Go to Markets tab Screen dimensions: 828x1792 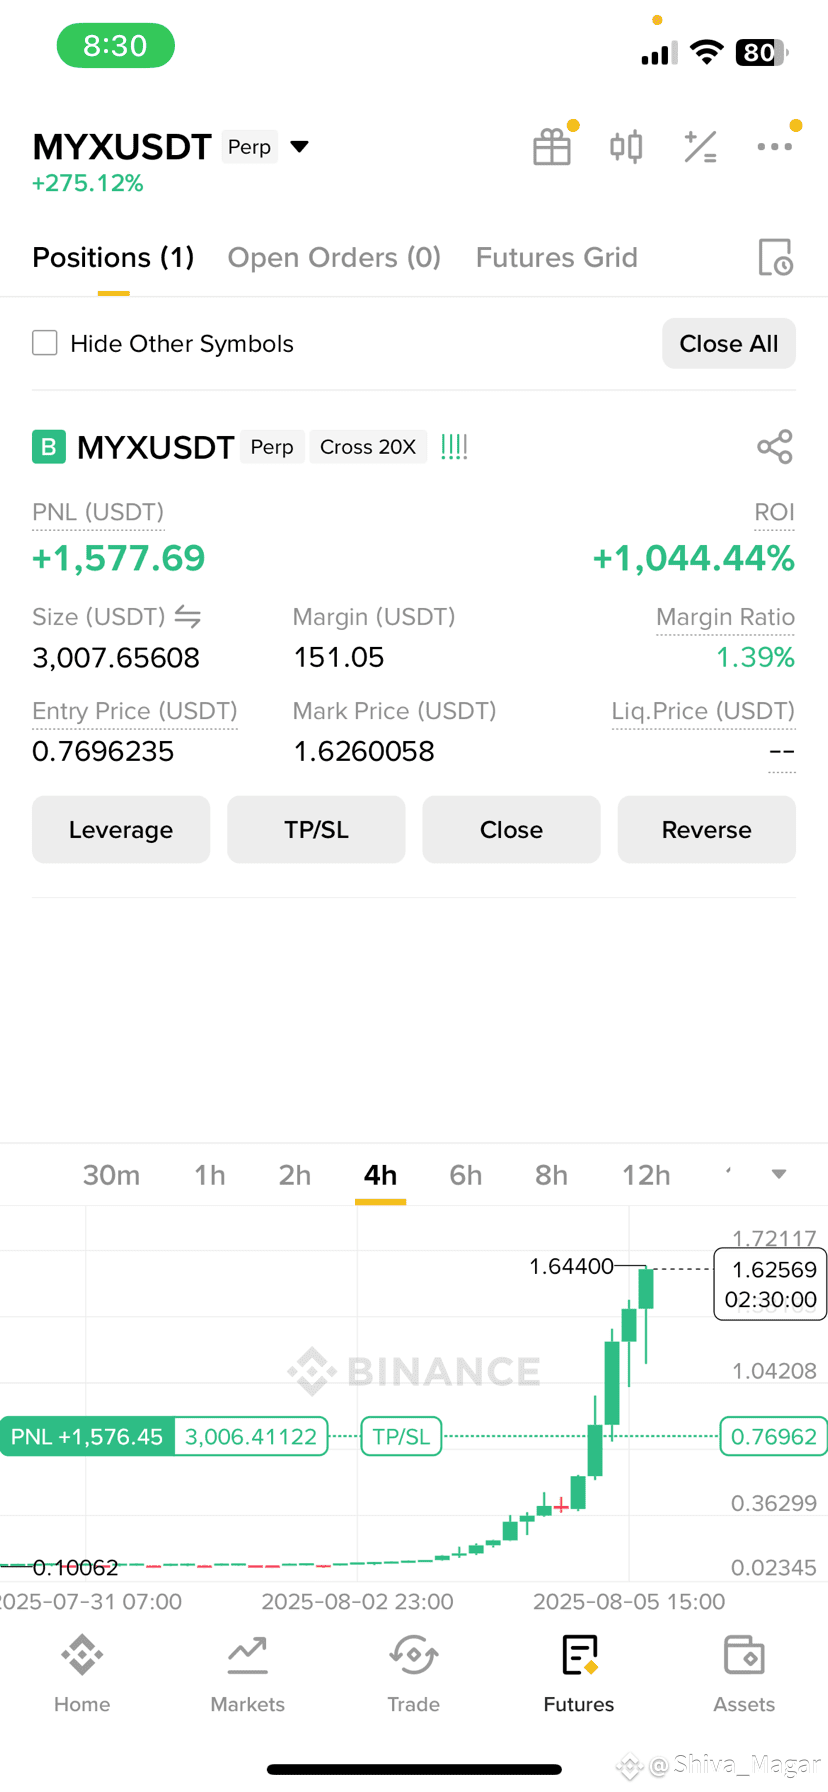(248, 1673)
